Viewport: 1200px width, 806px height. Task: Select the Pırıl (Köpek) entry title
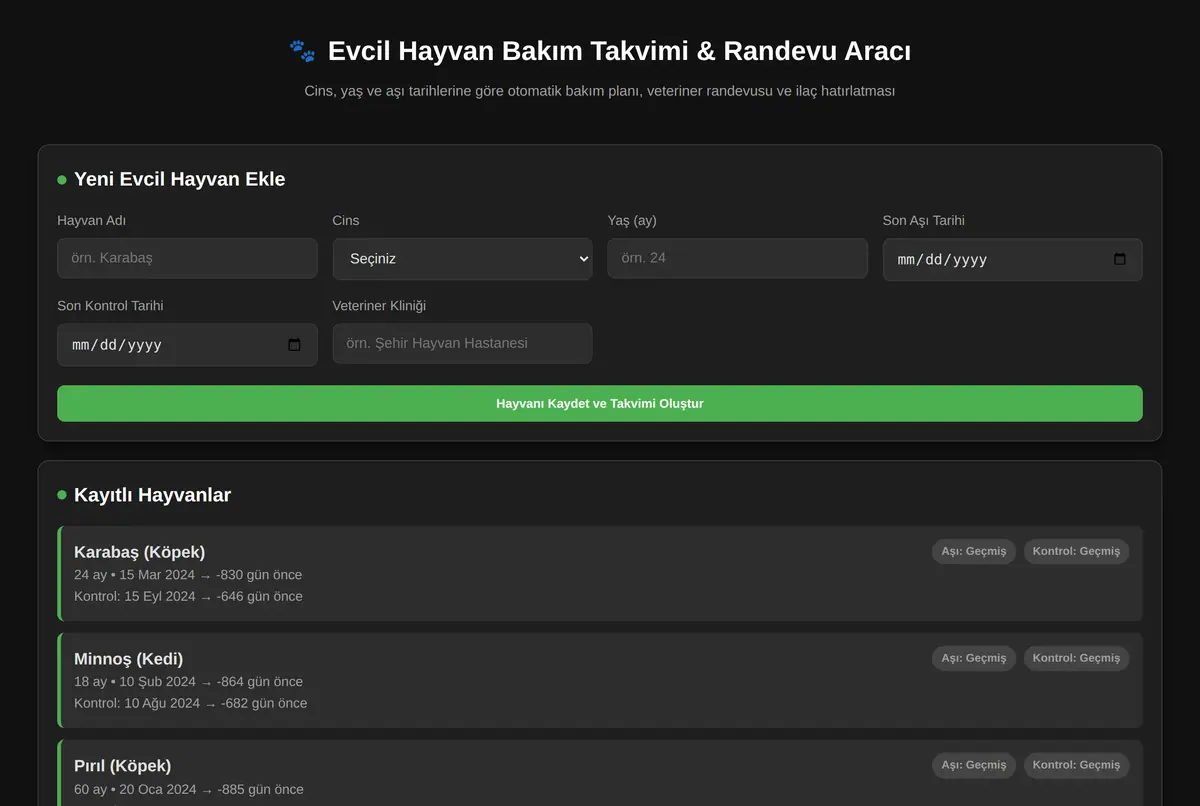[x=122, y=766]
